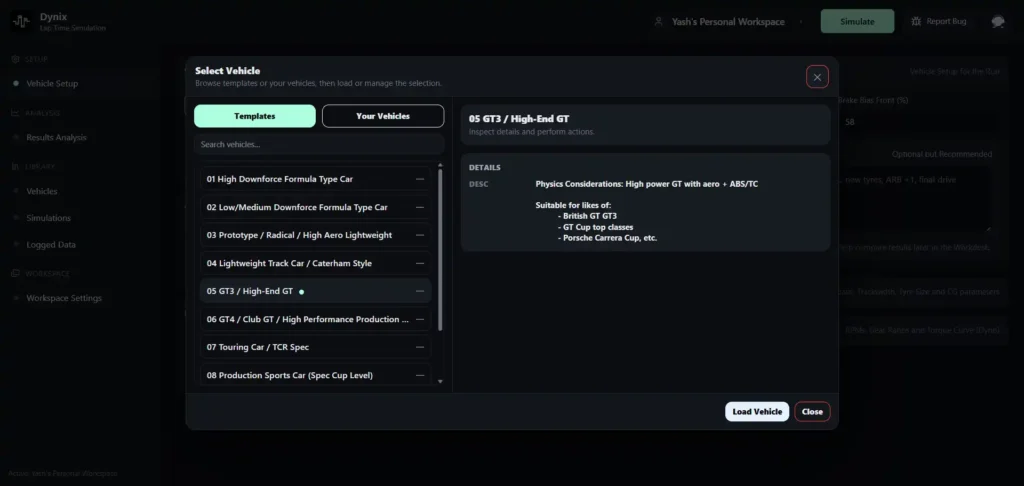This screenshot has height=486, width=1024.
Task: Click the dash icon on 08 Production Sports Car row
Action: [420, 375]
